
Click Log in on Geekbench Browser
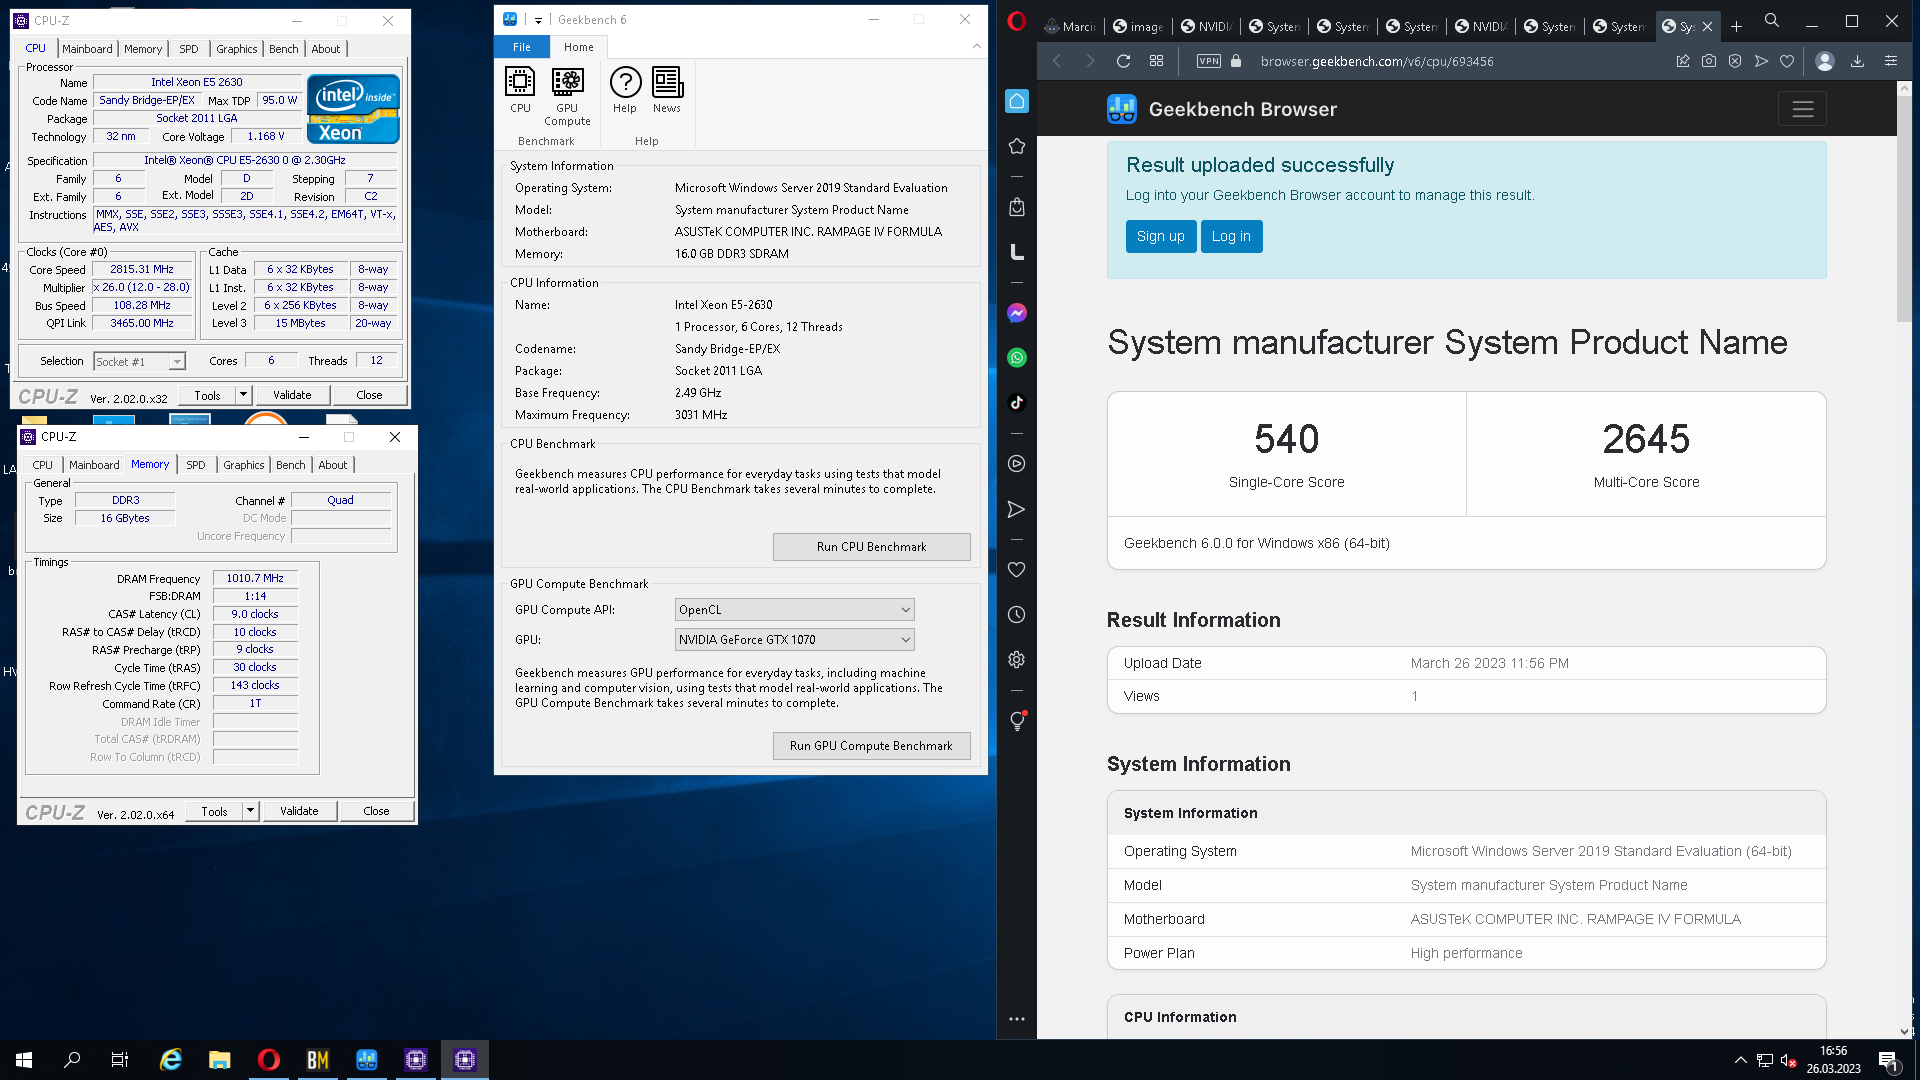click(1231, 237)
